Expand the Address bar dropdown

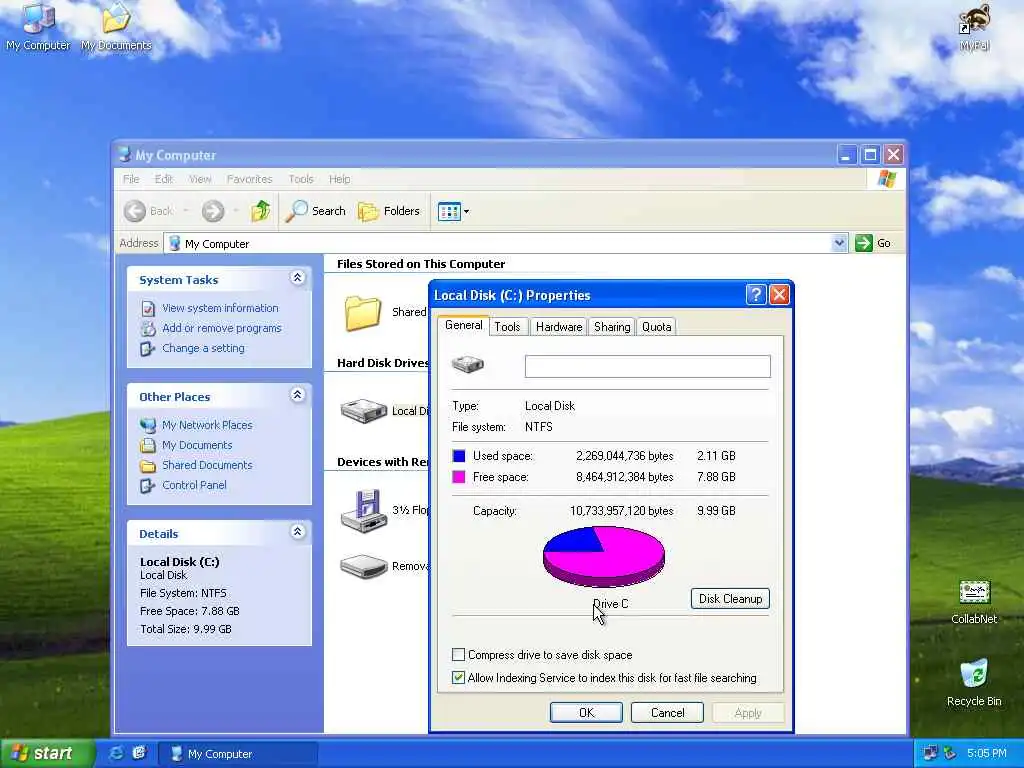pos(839,243)
